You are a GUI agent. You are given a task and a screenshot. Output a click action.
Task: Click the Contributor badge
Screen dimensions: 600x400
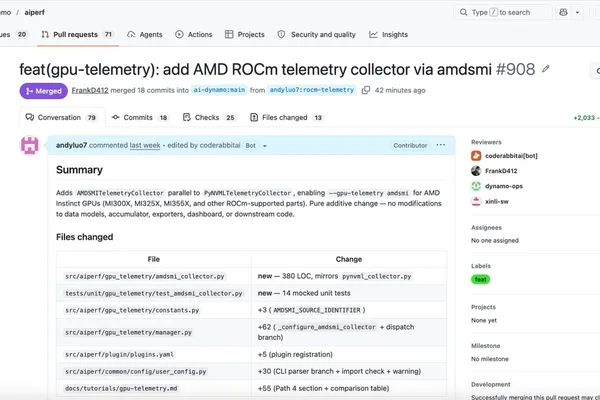410,145
